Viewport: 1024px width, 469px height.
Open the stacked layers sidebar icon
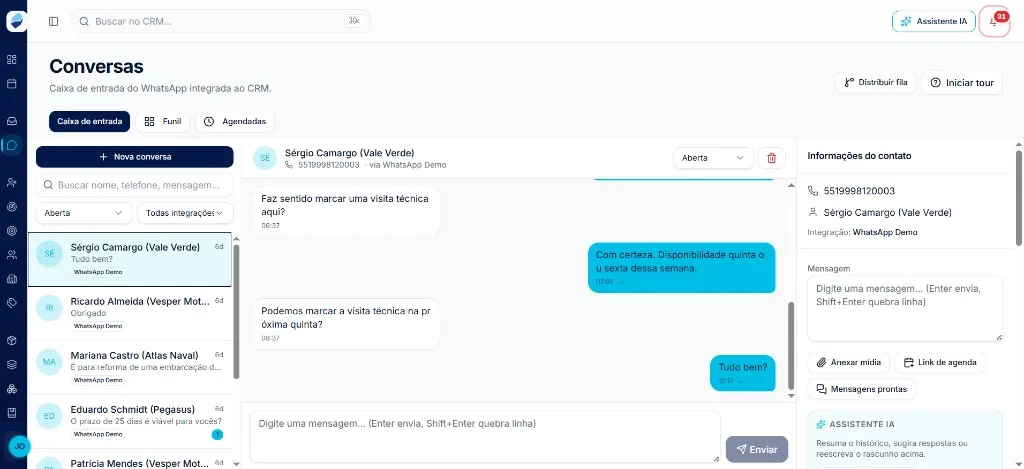(11, 364)
